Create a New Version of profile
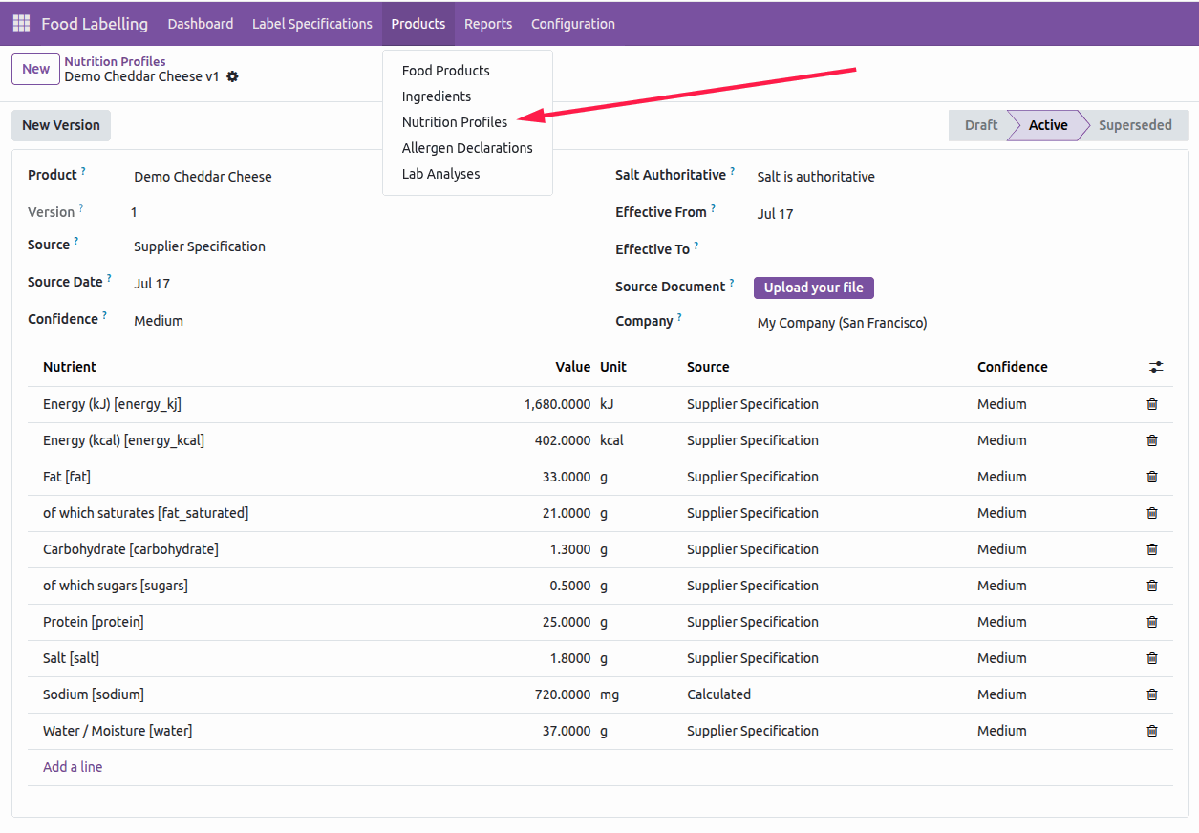 [61, 125]
